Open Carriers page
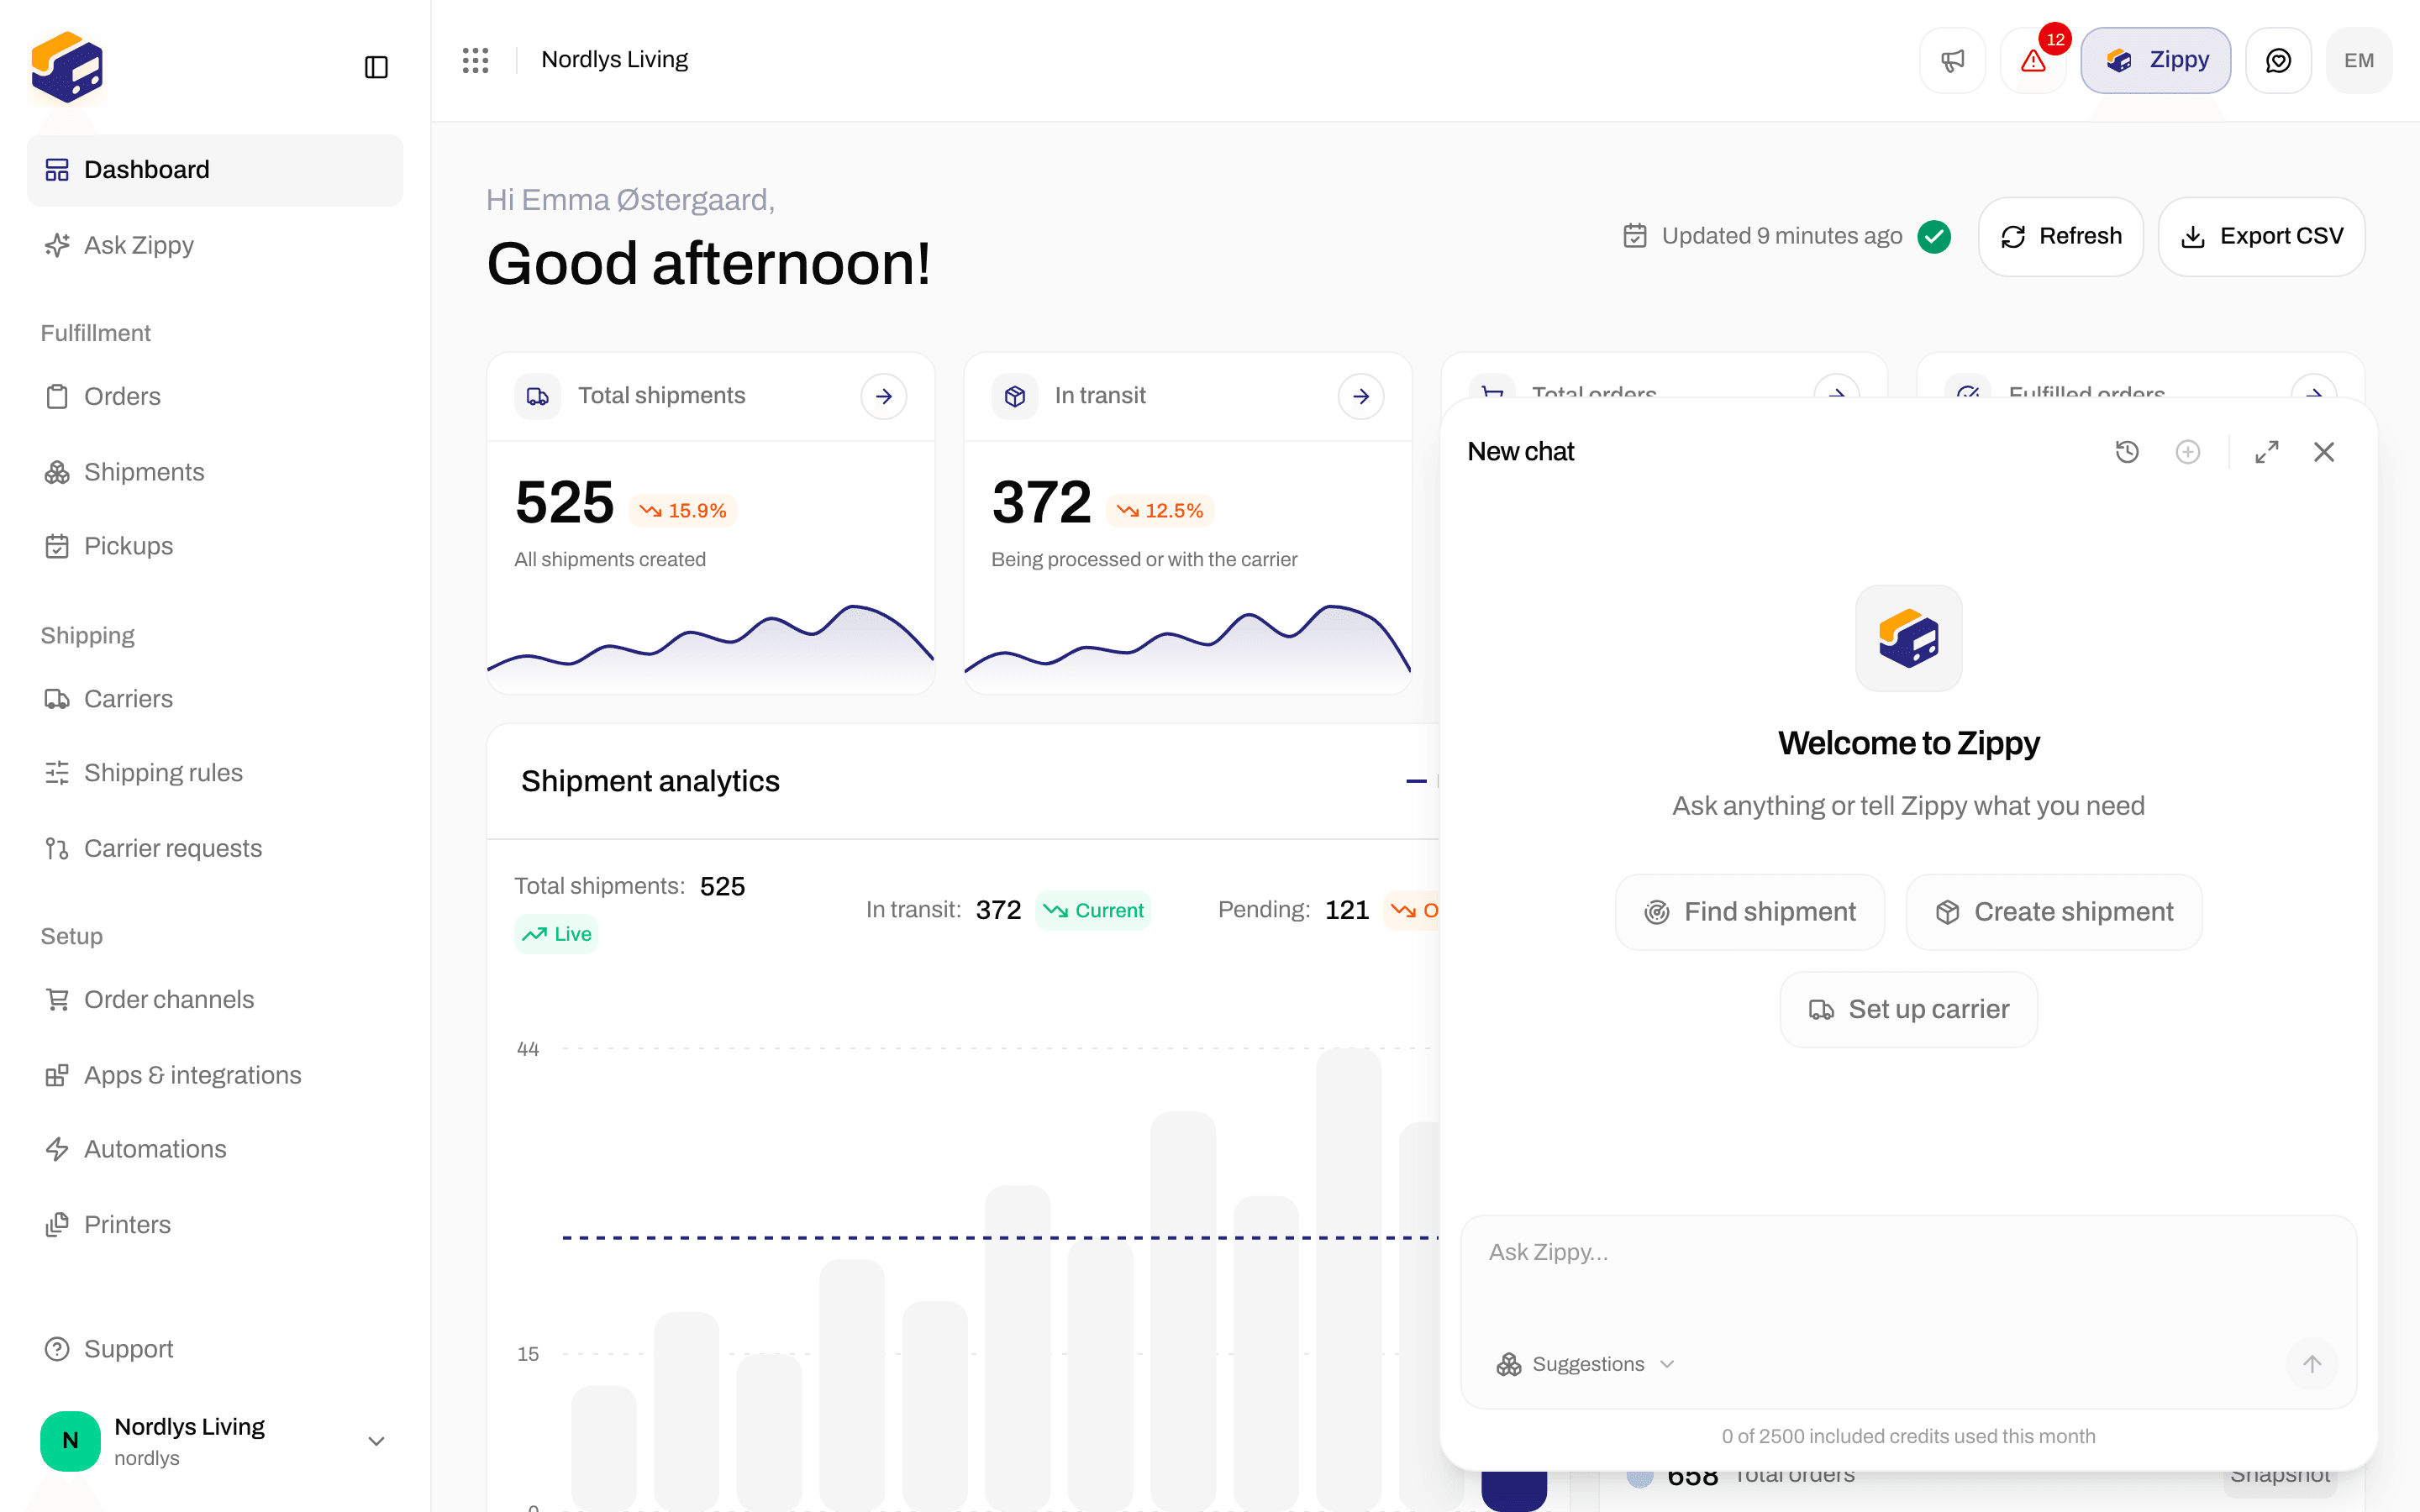The image size is (2420, 1512). coord(215,699)
